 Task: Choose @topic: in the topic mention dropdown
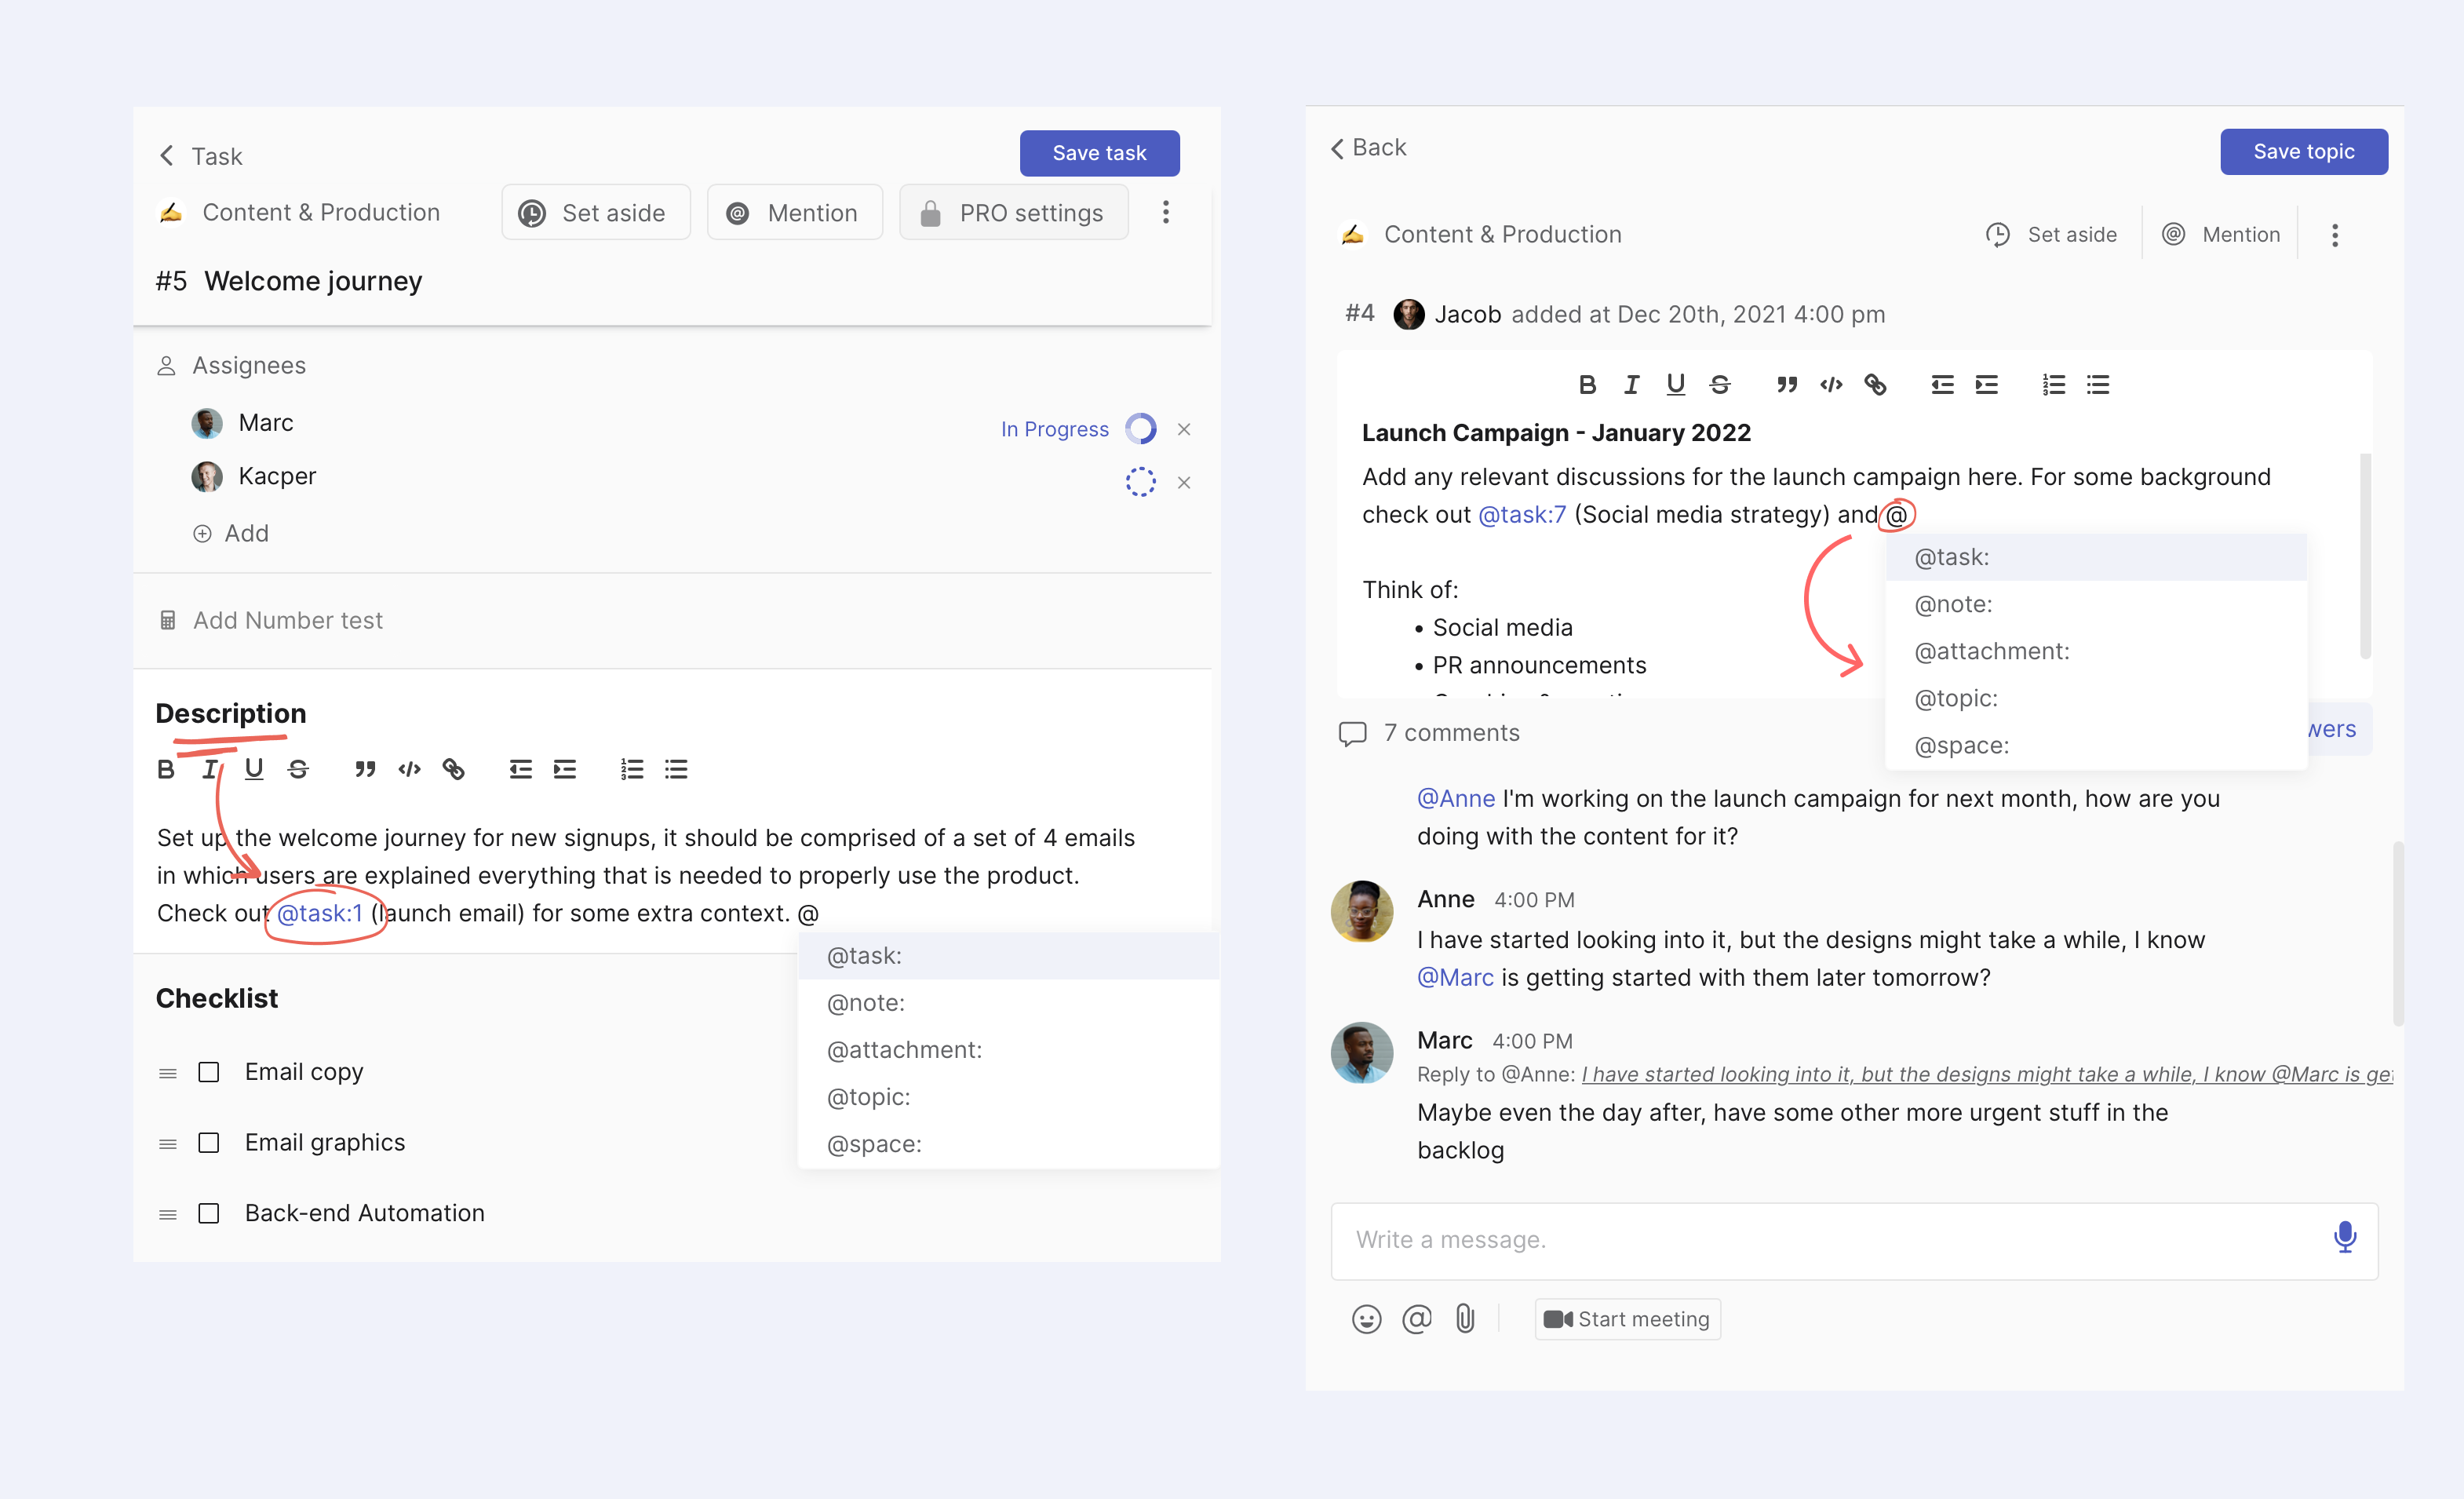(x=1956, y=698)
